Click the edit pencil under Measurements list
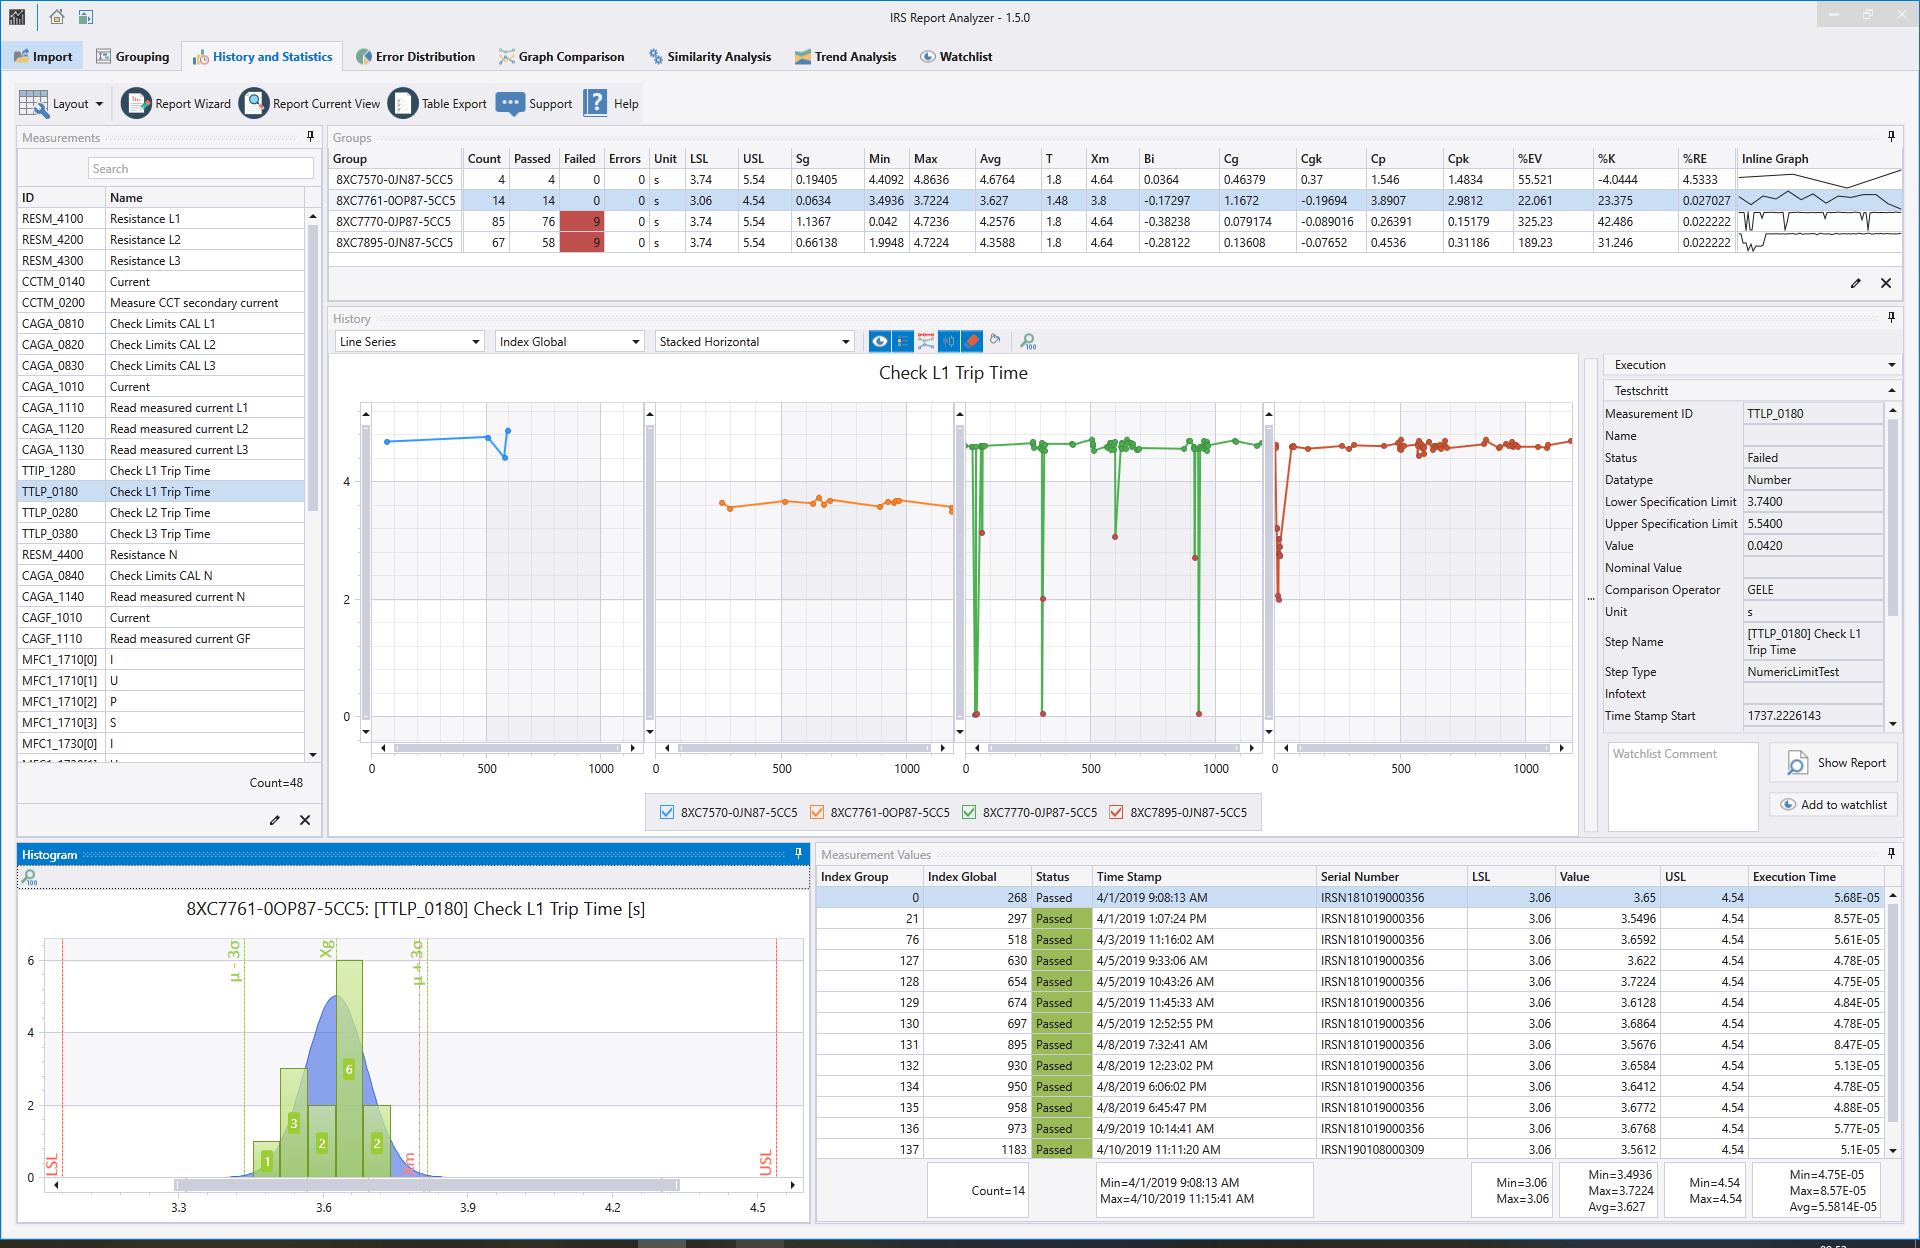 point(275,820)
